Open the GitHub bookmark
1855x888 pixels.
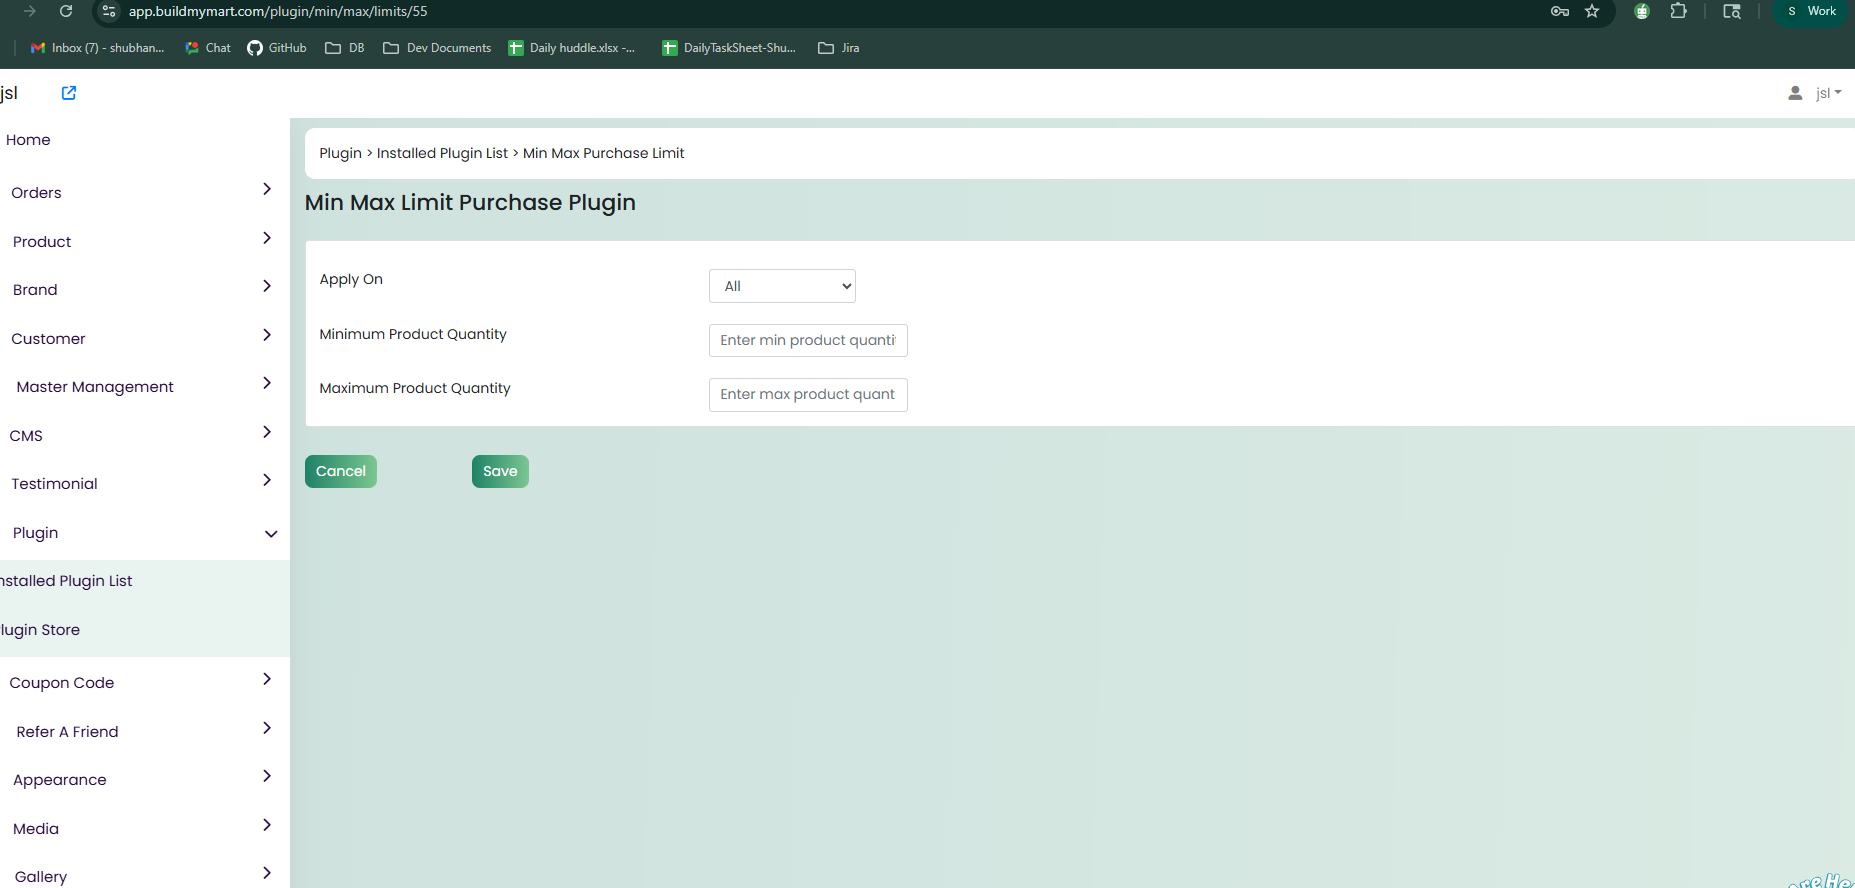277,48
